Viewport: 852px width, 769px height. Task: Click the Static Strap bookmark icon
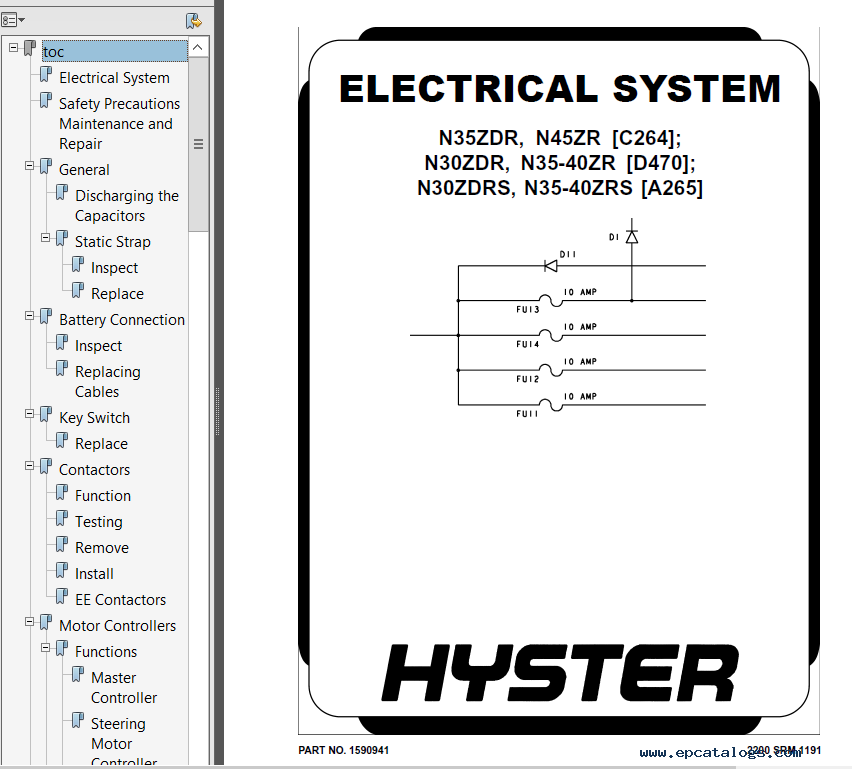tap(62, 238)
